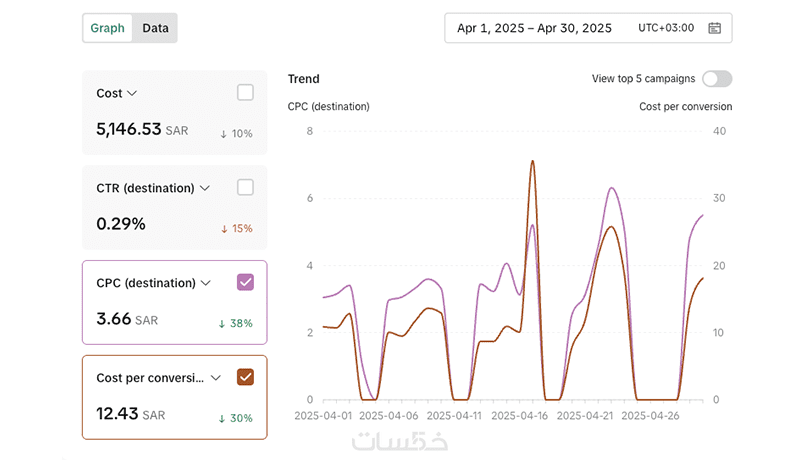Image resolution: width=800 pixels, height=460 pixels.
Task: Click the Cost per conversion 30% indicator
Action: [236, 418]
